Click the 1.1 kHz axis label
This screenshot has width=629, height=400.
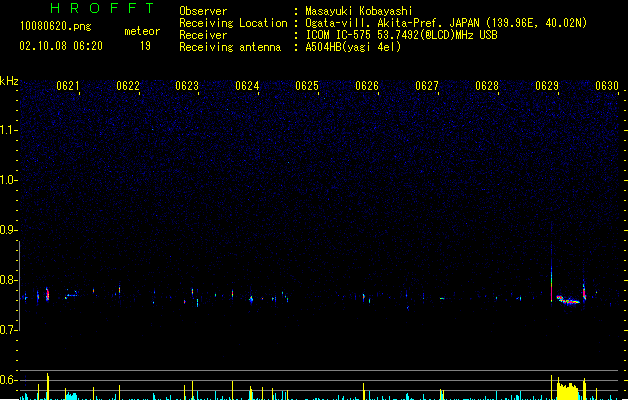[8, 130]
